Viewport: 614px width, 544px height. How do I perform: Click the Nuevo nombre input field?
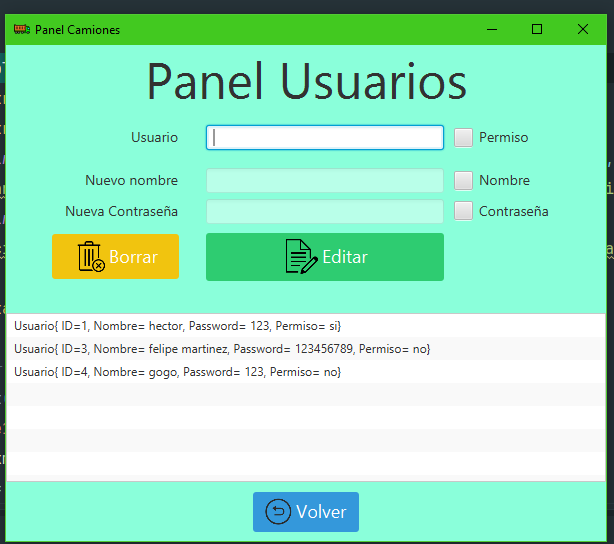325,181
